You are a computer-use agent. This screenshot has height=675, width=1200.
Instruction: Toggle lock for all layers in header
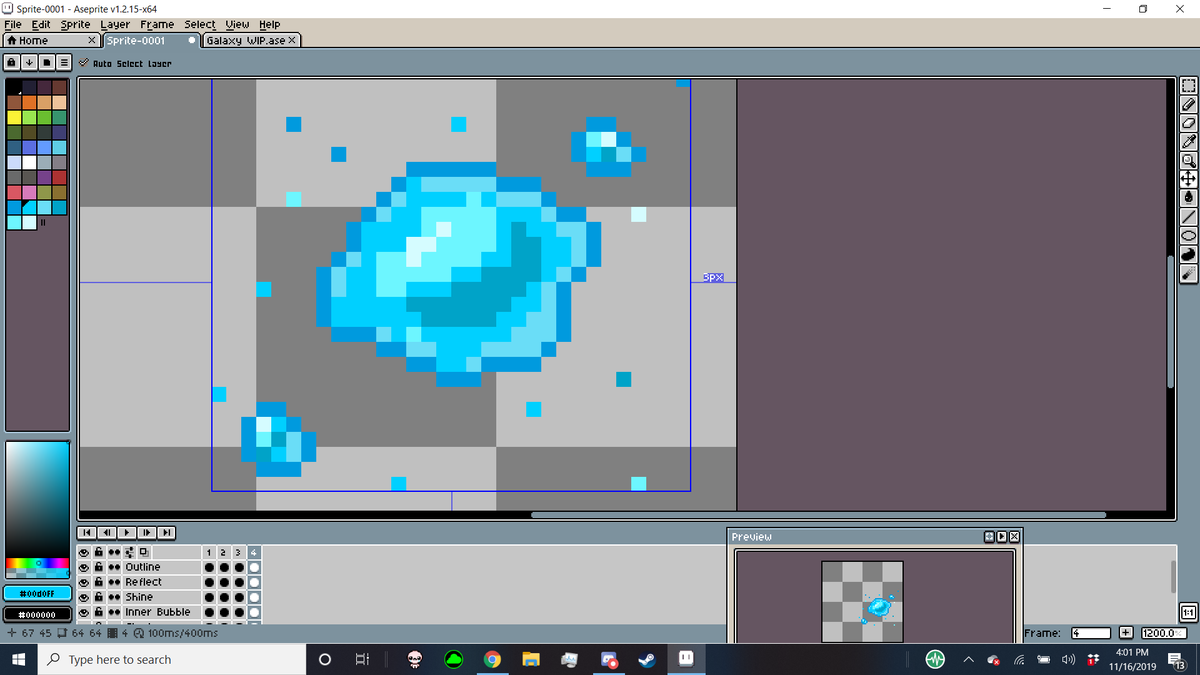99,552
